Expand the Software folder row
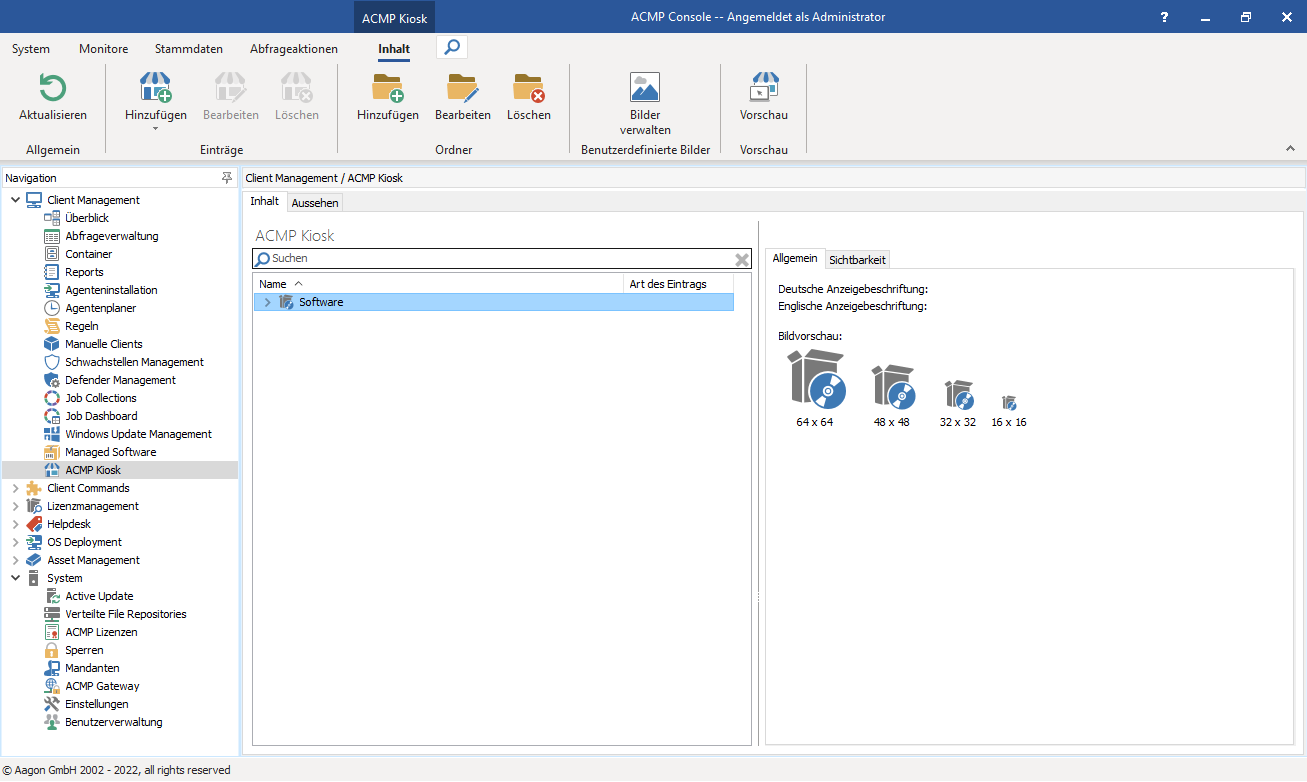The image size is (1307, 782). coord(267,302)
